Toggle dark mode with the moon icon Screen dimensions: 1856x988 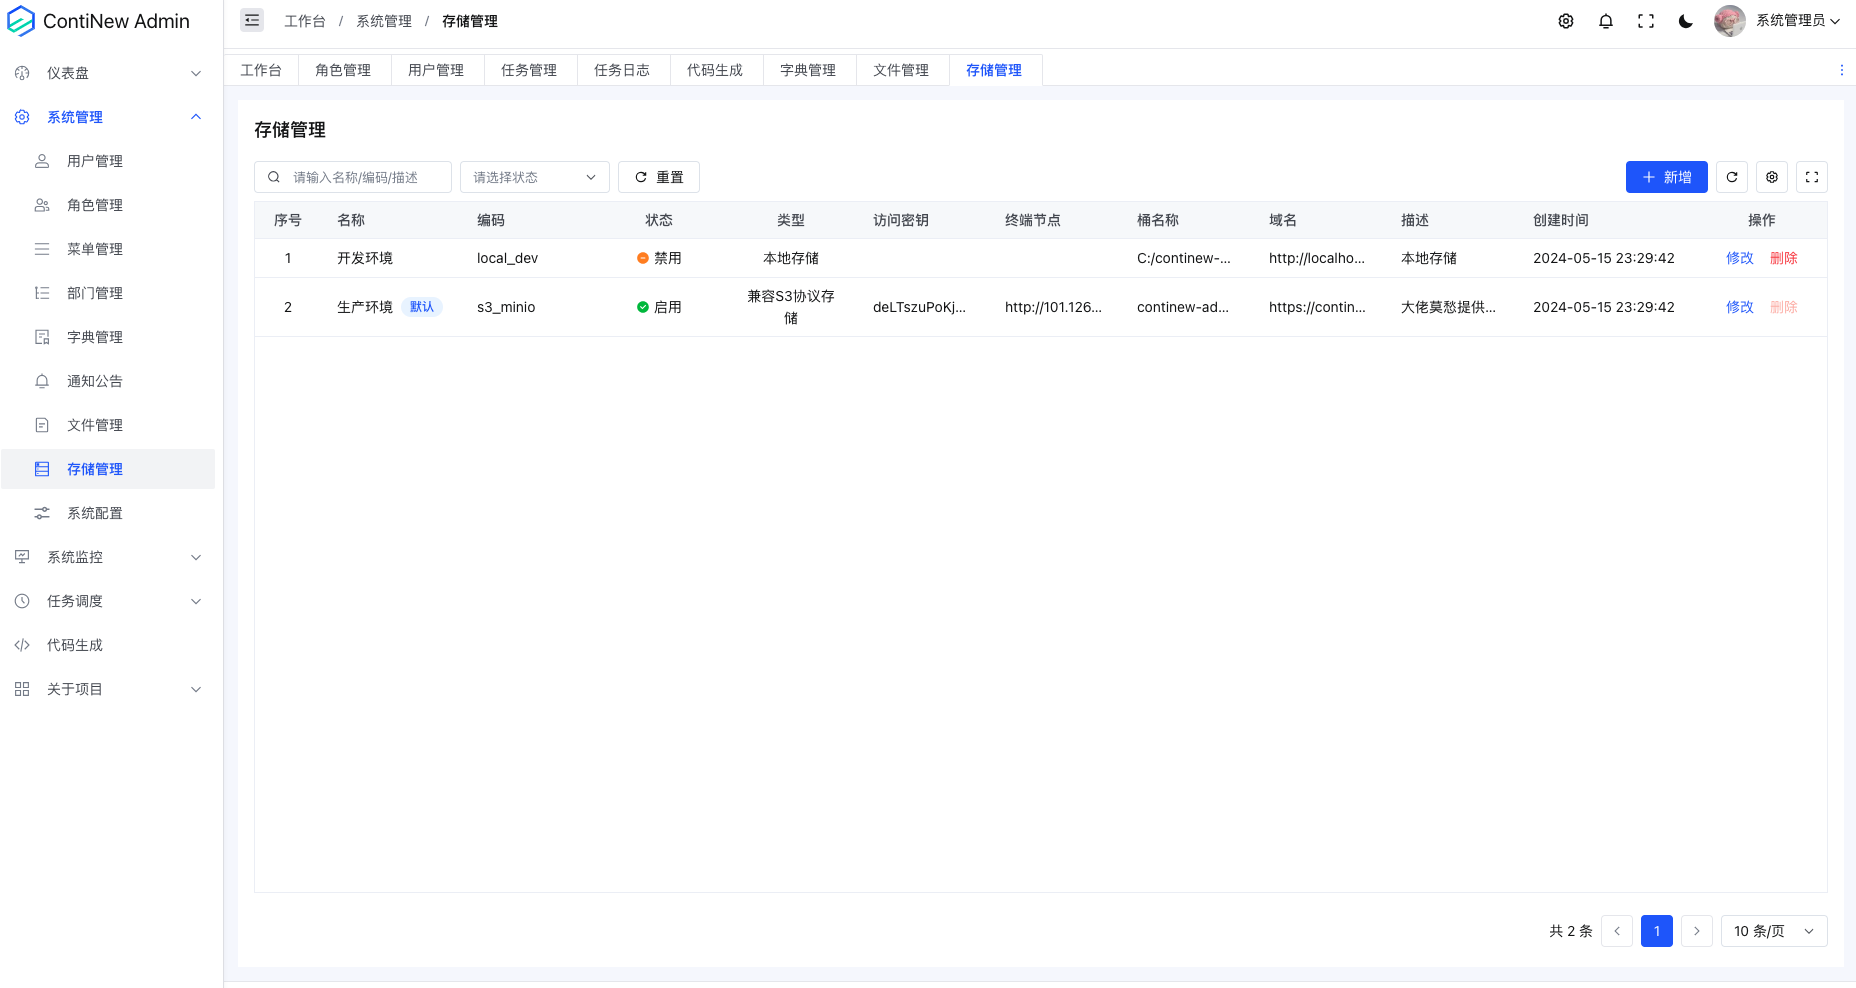coord(1686,20)
